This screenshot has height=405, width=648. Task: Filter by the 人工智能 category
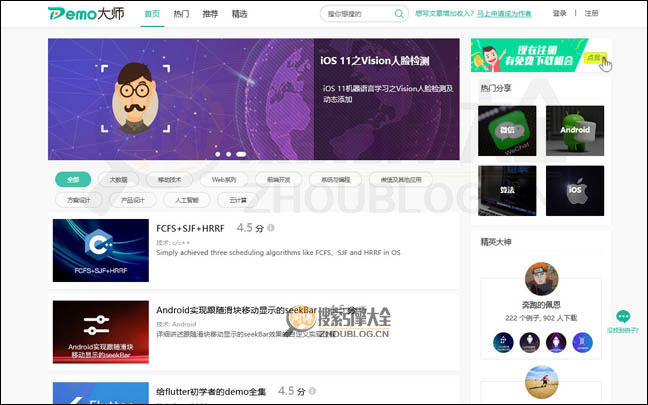[186, 200]
